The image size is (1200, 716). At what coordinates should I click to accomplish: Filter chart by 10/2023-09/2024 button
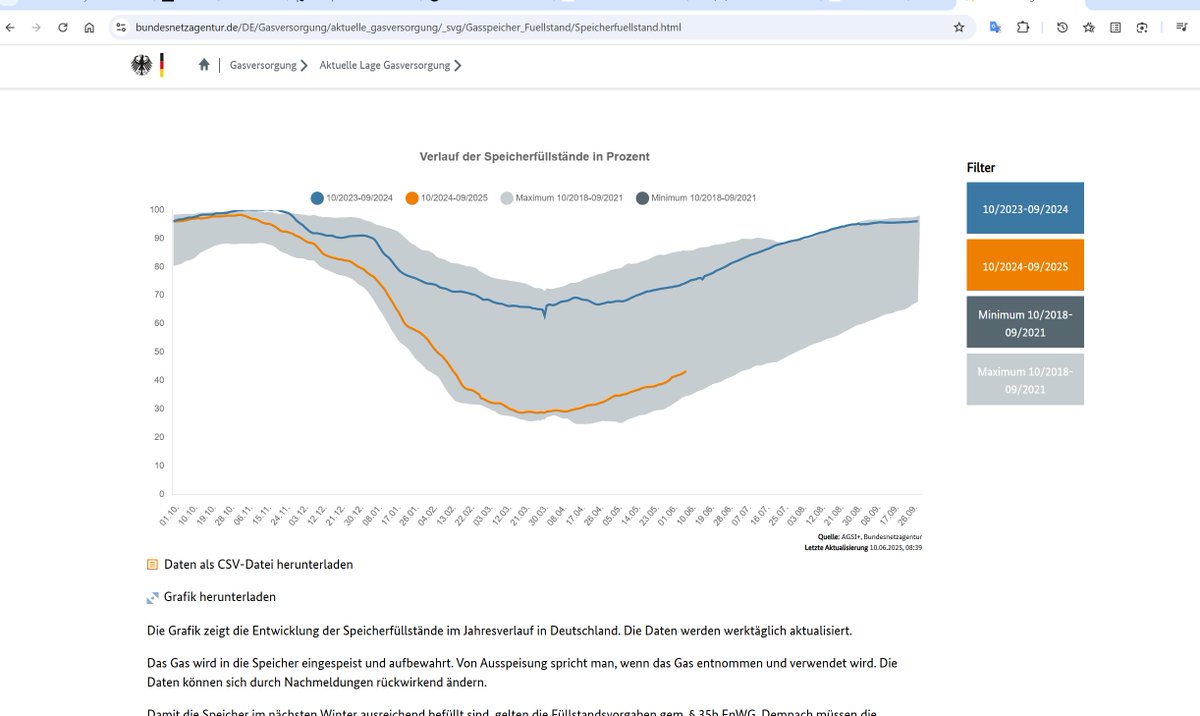coord(1025,208)
